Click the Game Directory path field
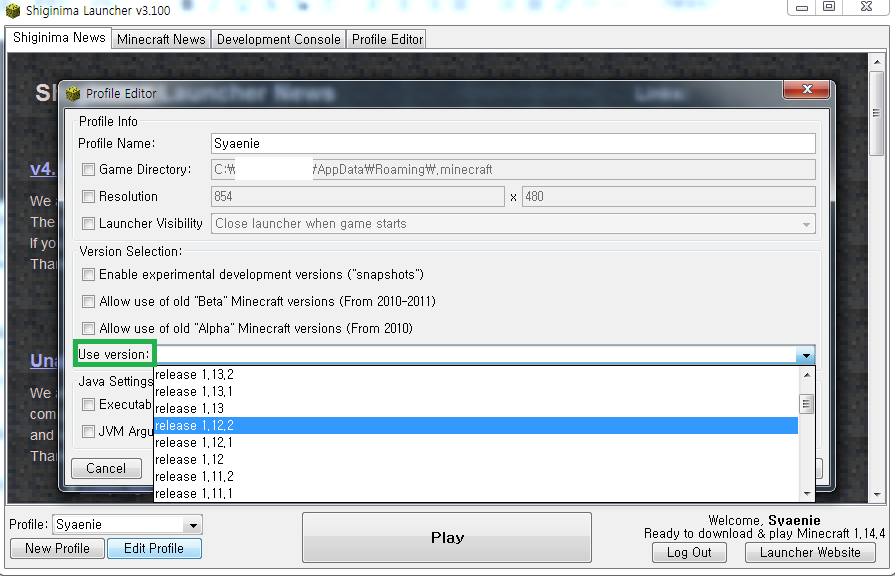Image resolution: width=895 pixels, height=576 pixels. tap(513, 170)
